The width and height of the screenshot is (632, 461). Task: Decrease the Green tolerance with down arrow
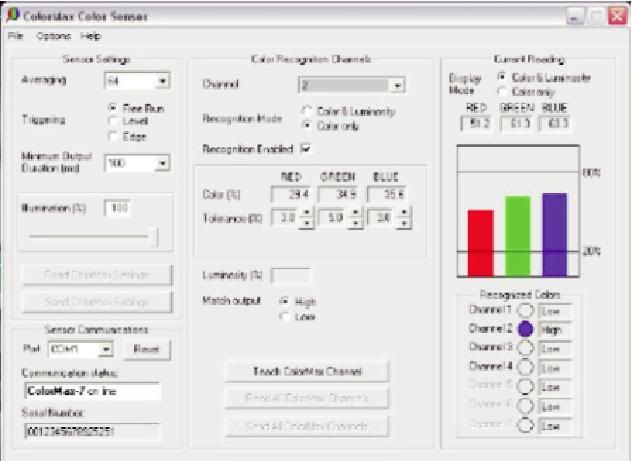356,223
